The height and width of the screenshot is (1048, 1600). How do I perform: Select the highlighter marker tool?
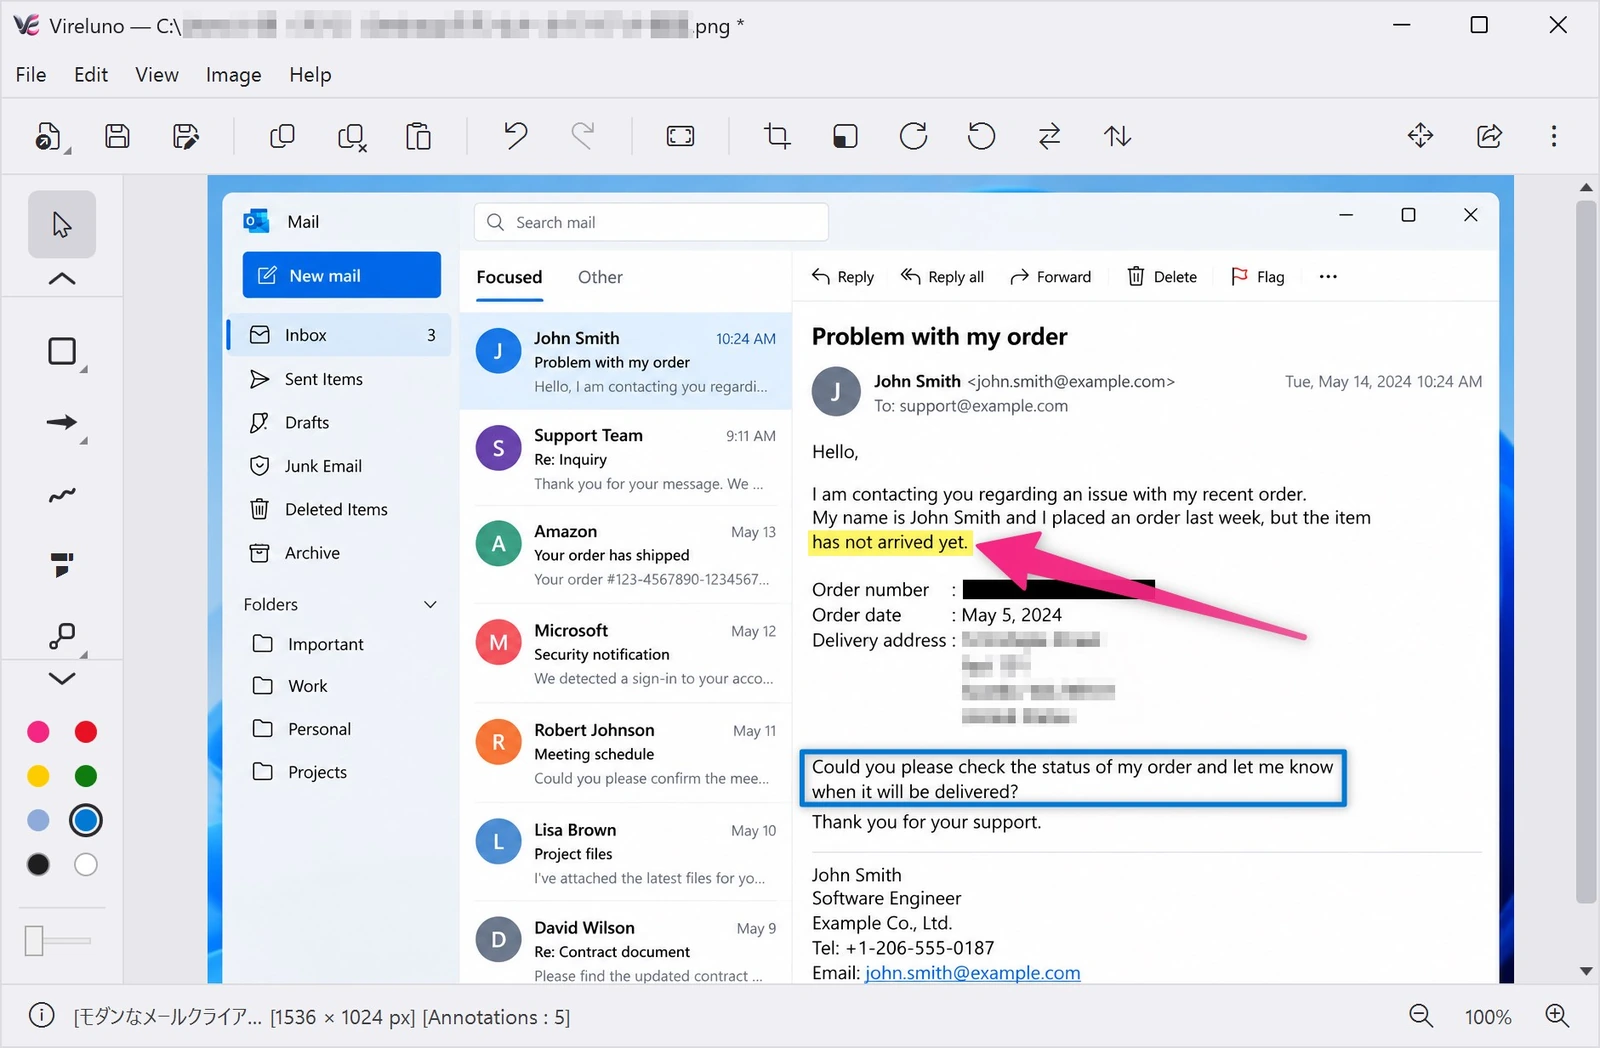tap(62, 565)
